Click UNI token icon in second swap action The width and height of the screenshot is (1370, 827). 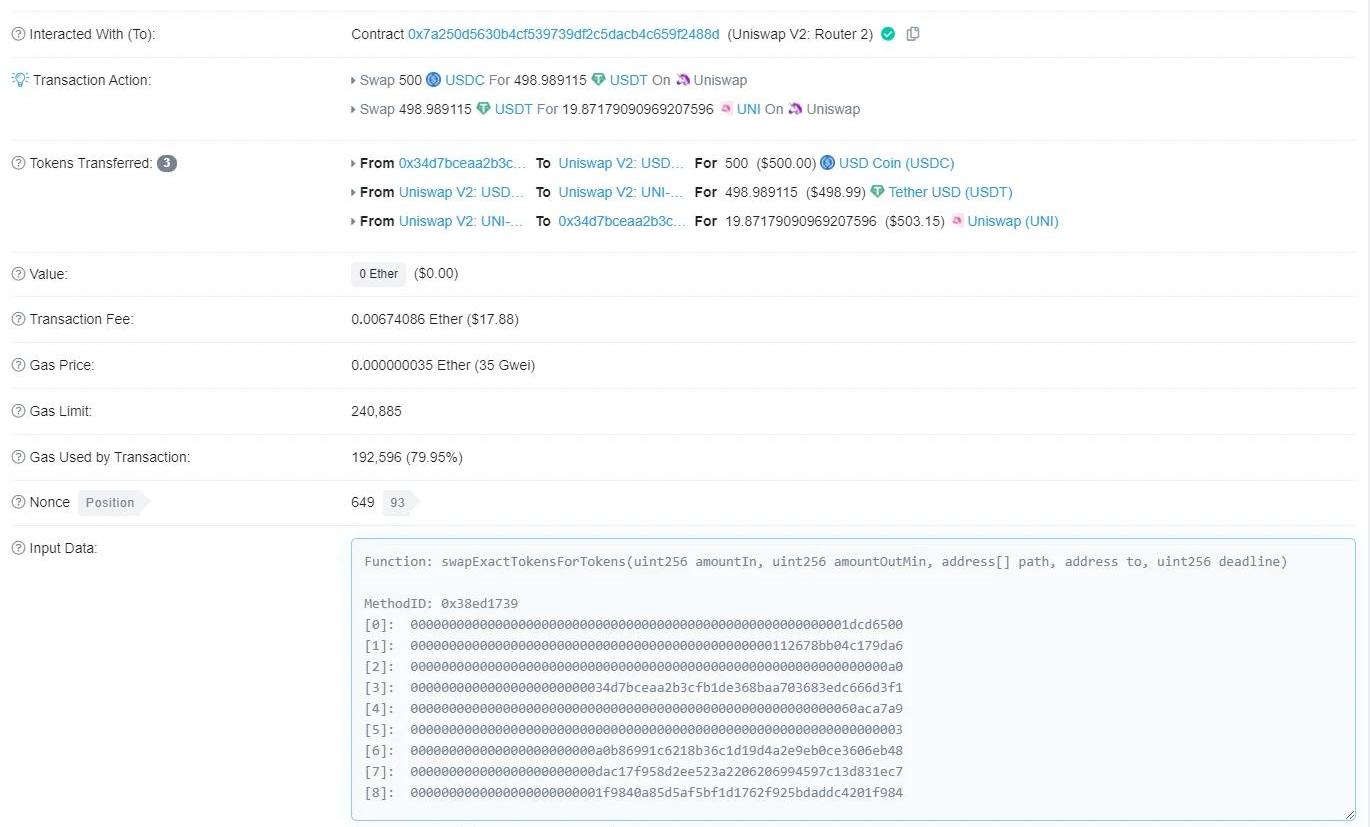[726, 109]
